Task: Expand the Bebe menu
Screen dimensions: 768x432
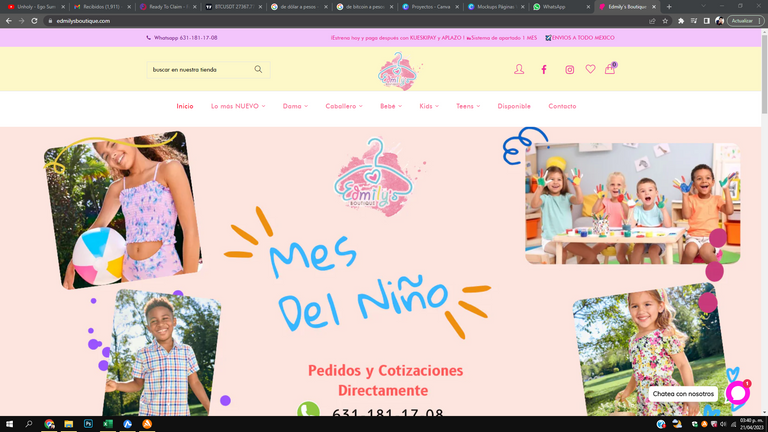Action: 391,106
